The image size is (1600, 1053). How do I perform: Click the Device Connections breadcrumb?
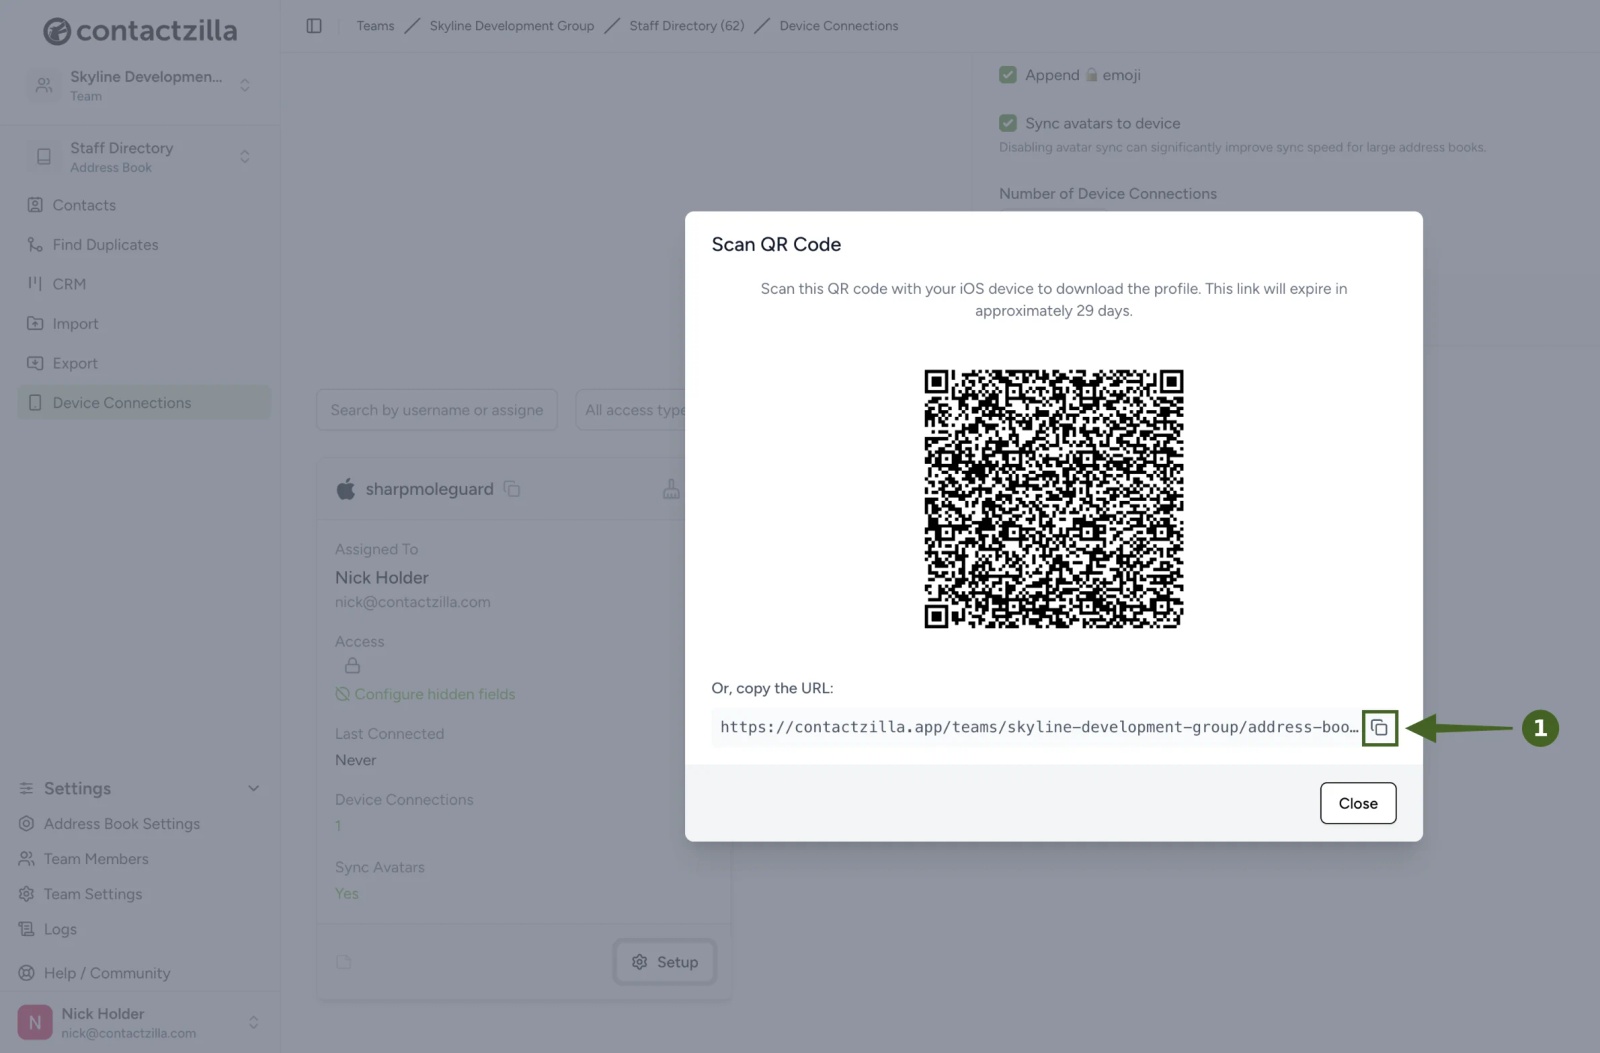(x=839, y=26)
